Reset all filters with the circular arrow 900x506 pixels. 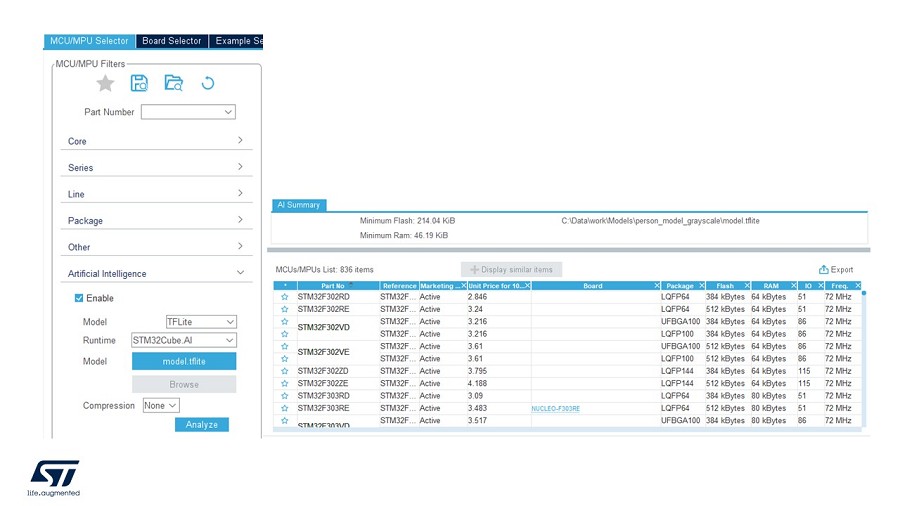point(208,83)
